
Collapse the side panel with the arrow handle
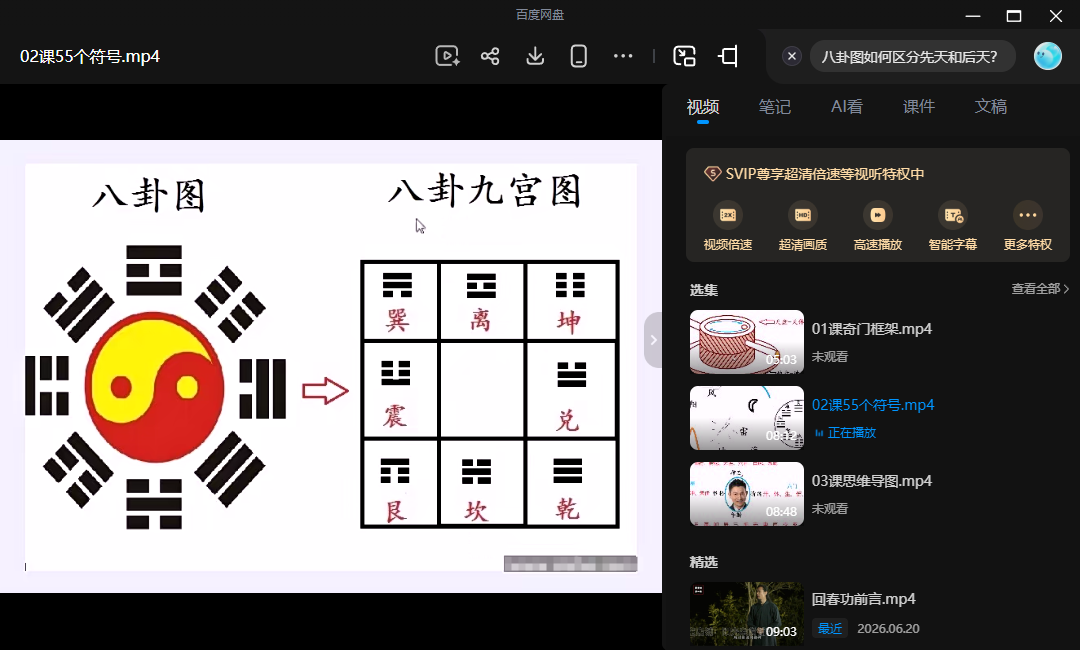pyautogui.click(x=653, y=339)
